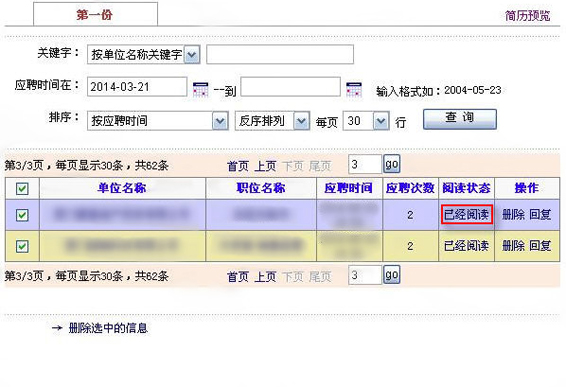The image size is (566, 387).
Task: Focus the bottom page number field
Action: (x=365, y=275)
